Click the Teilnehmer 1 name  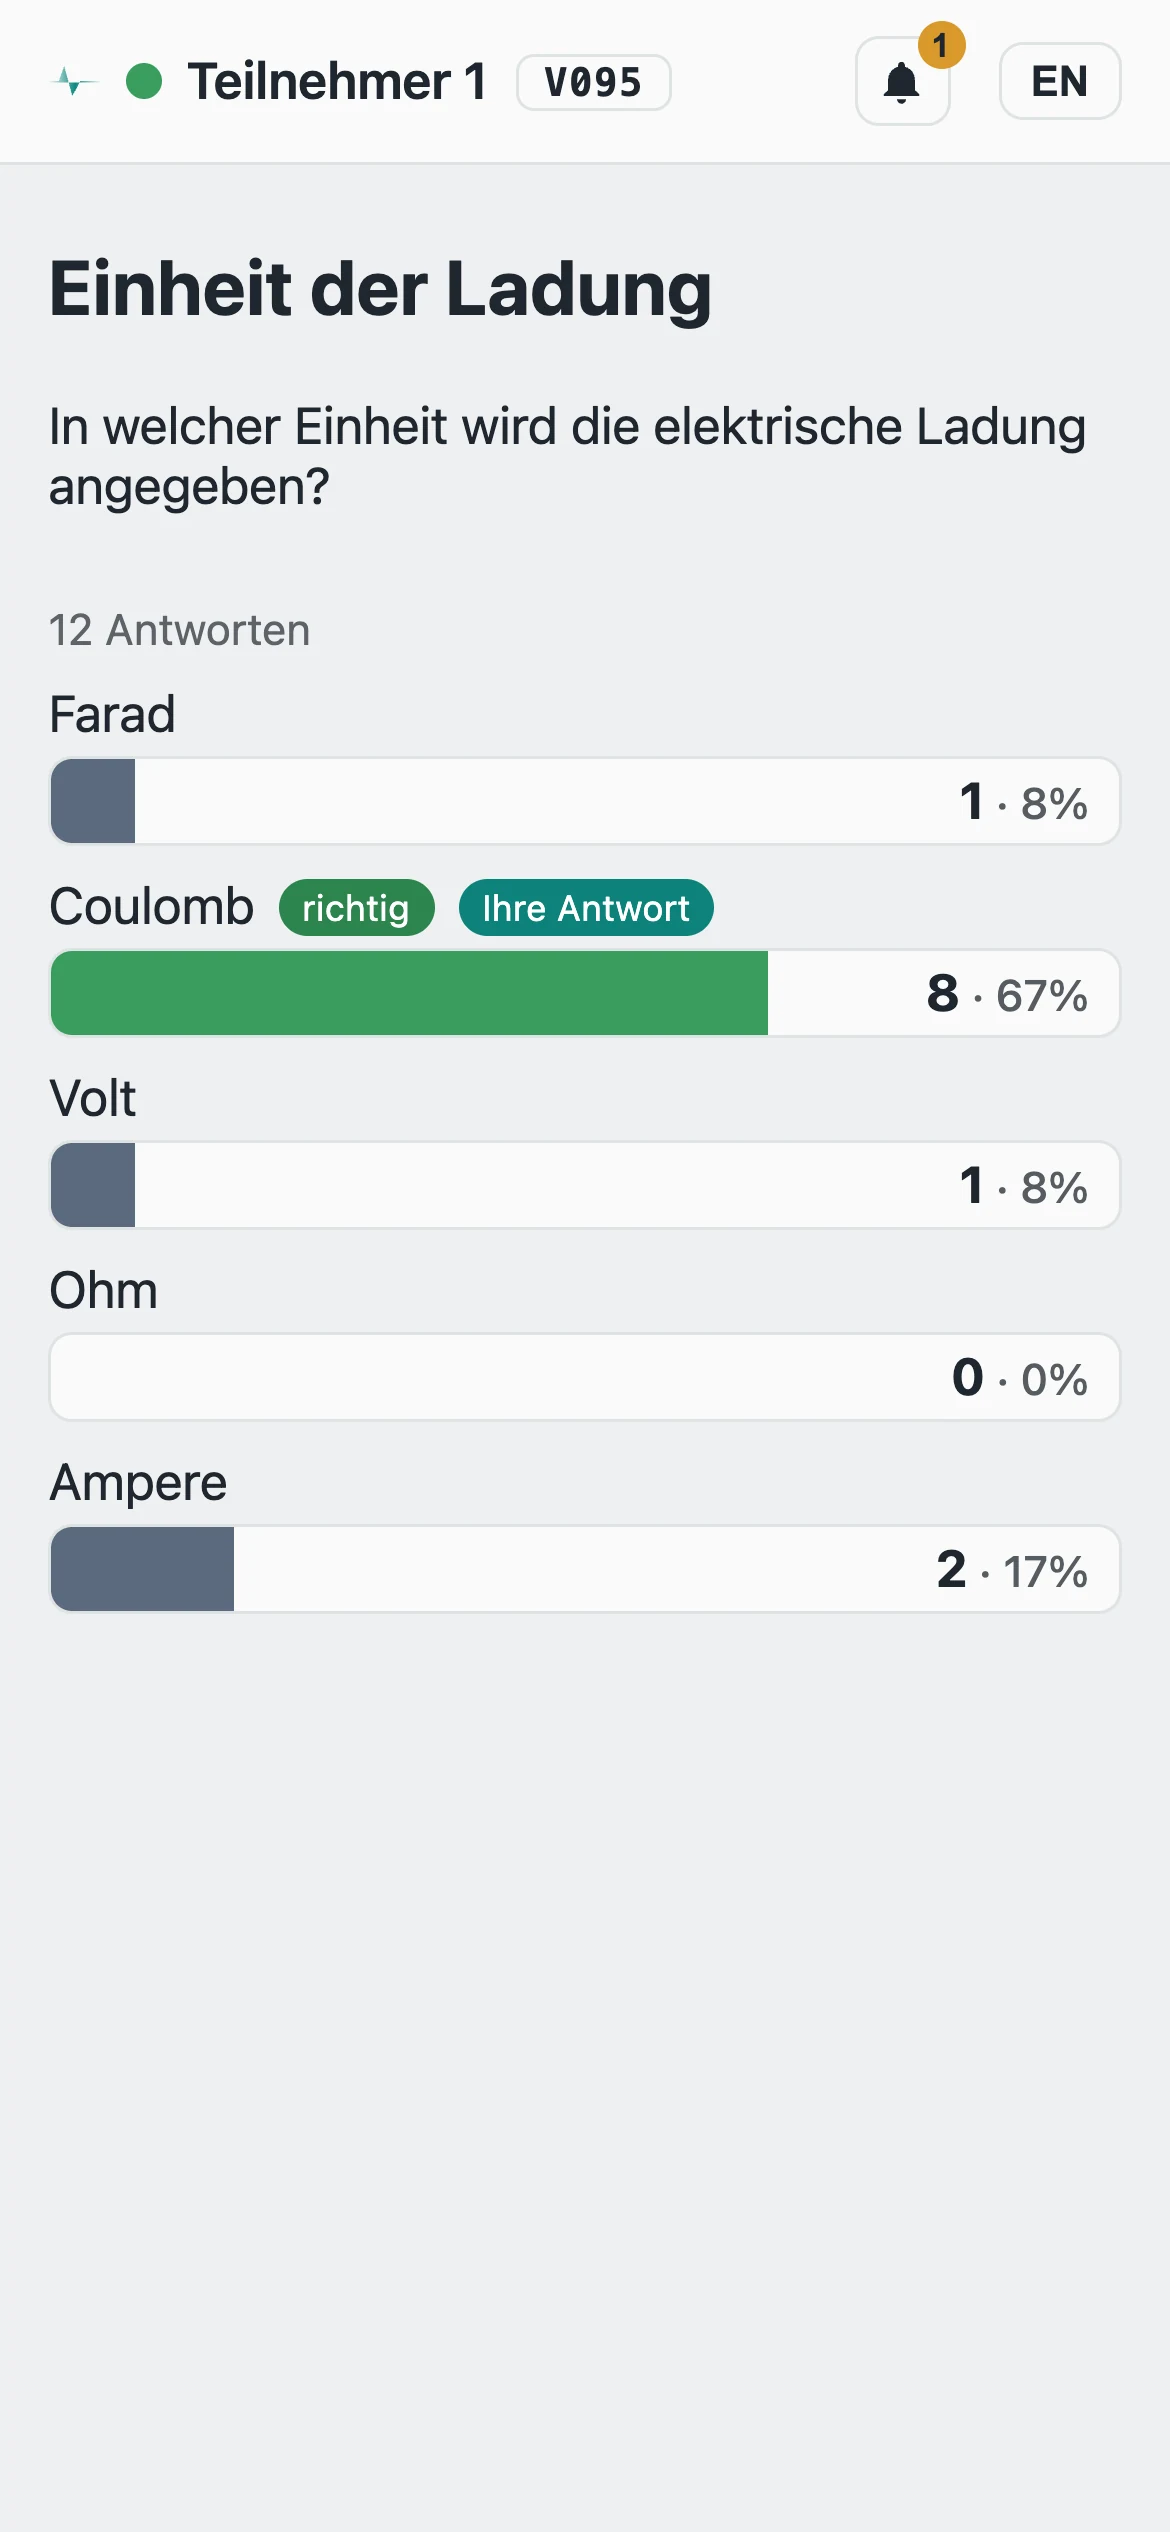click(337, 82)
